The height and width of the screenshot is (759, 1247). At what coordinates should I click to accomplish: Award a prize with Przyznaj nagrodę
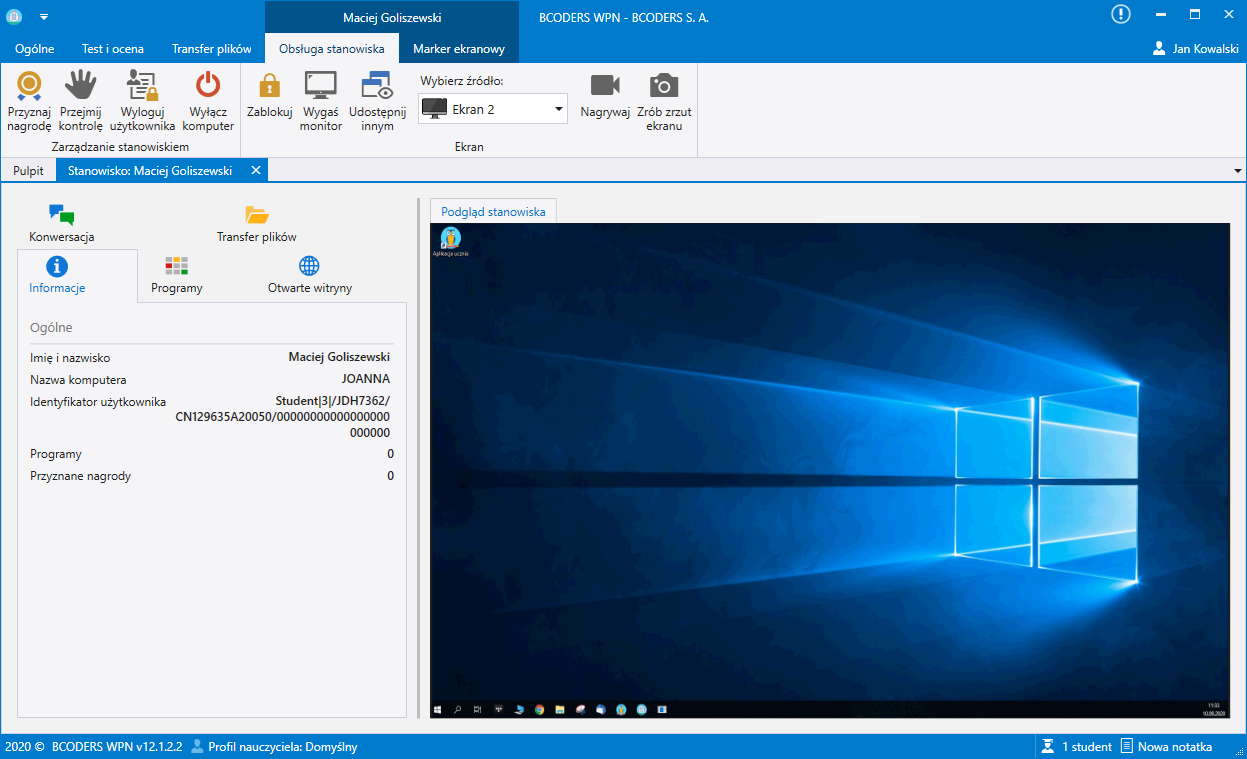pos(29,102)
